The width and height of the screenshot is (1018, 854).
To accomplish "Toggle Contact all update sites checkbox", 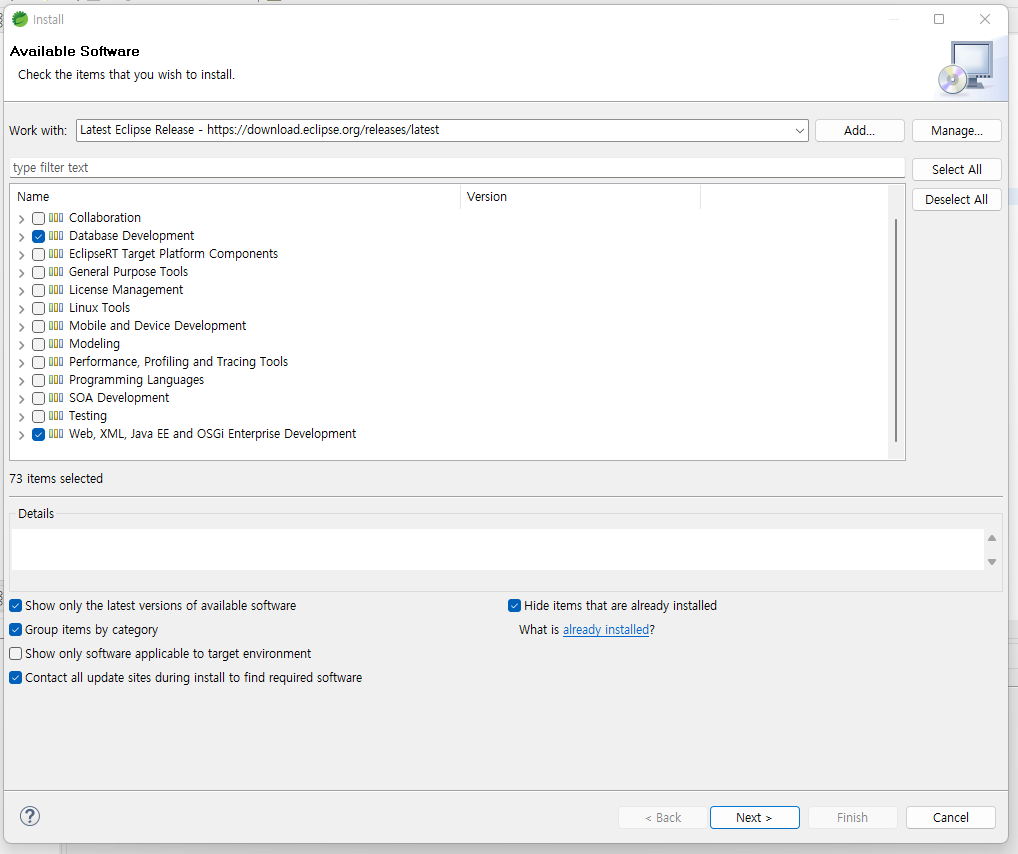I will [16, 678].
